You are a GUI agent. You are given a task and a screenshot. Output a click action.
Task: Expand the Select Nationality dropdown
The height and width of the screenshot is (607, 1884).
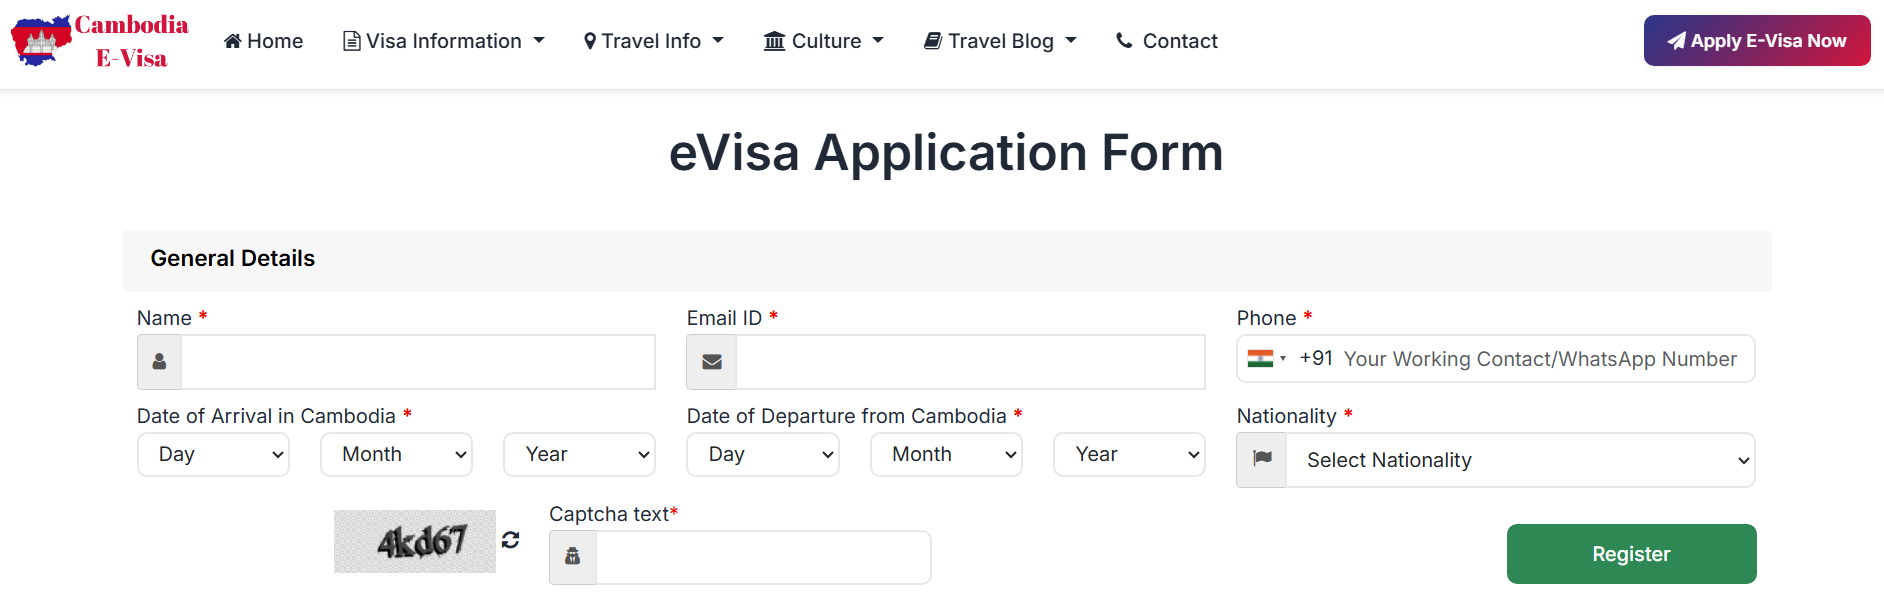pos(1520,460)
